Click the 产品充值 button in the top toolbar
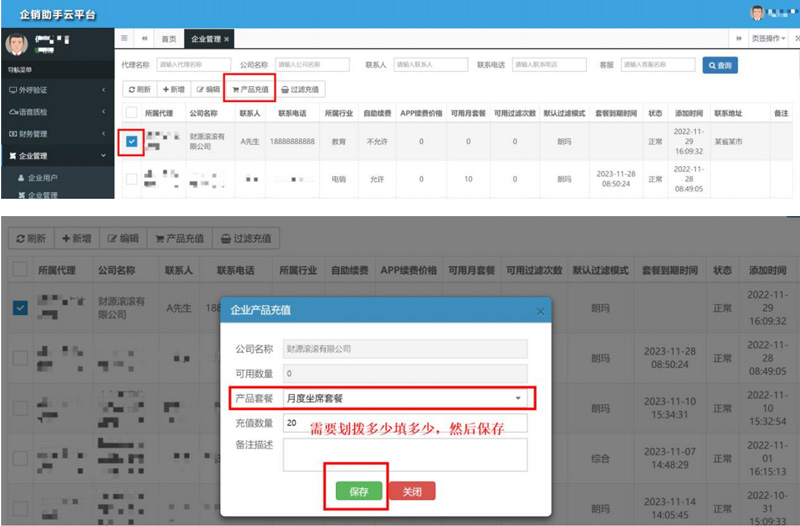This screenshot has width=800, height=526. tap(249, 88)
